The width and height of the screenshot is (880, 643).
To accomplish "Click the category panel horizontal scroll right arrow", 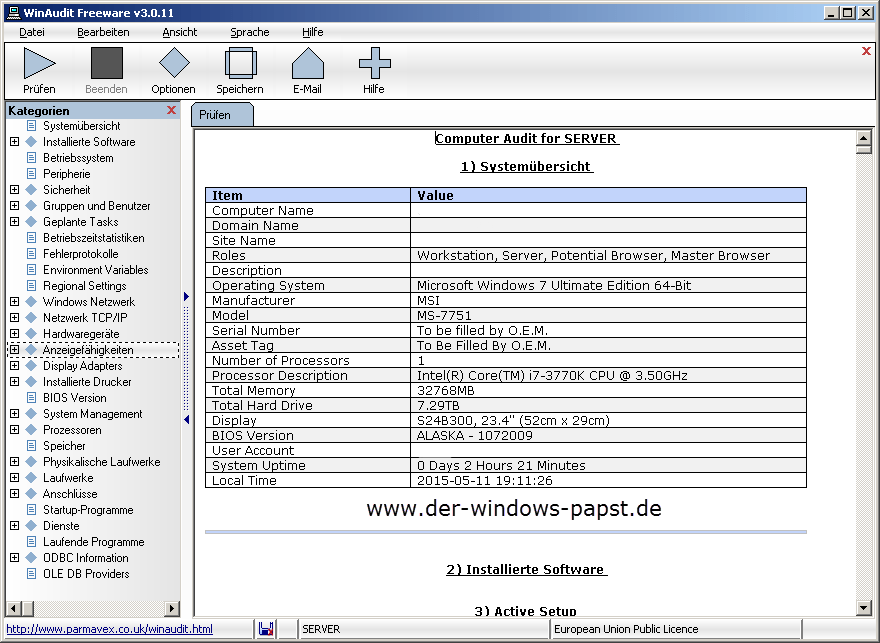I will pyautogui.click(x=171, y=608).
